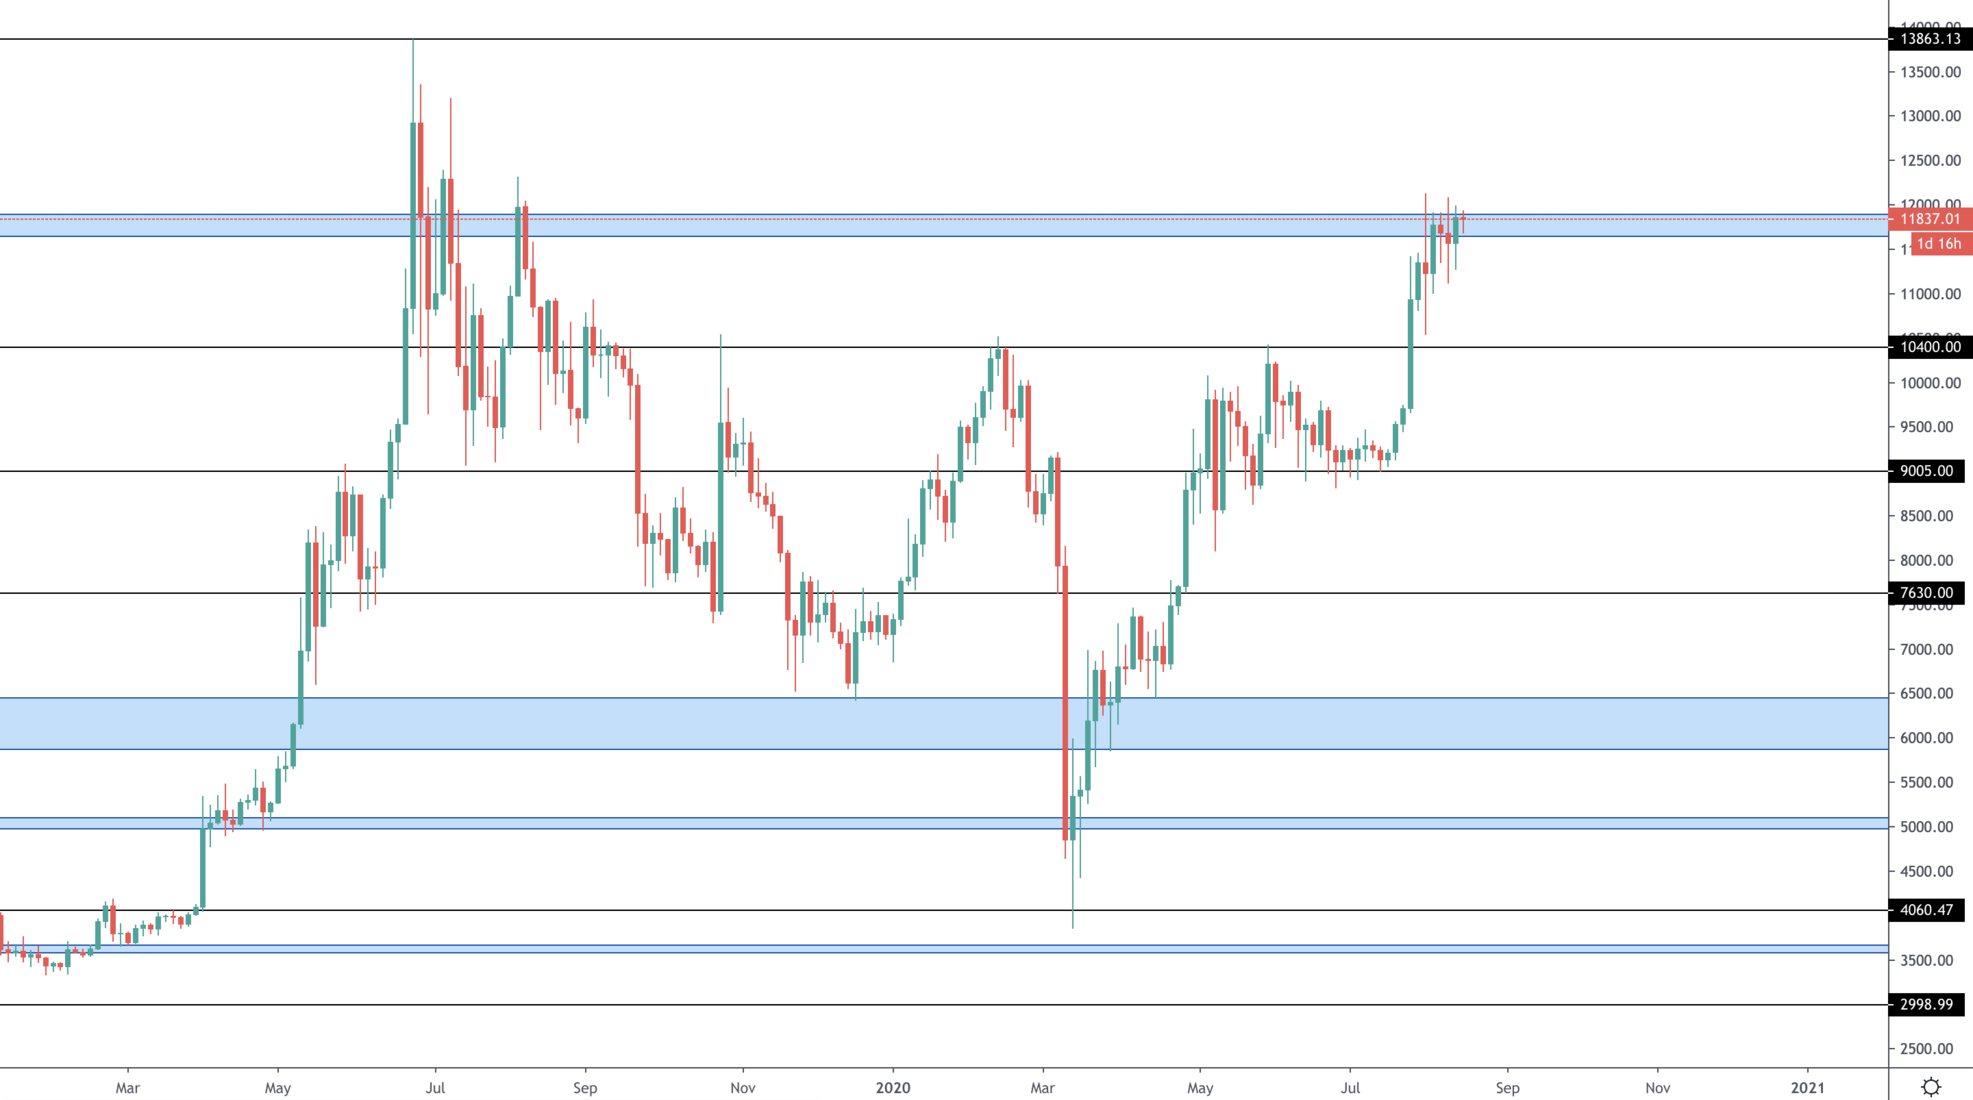
Task: Click the 1d 16h bar countdown label
Action: [x=1939, y=244]
